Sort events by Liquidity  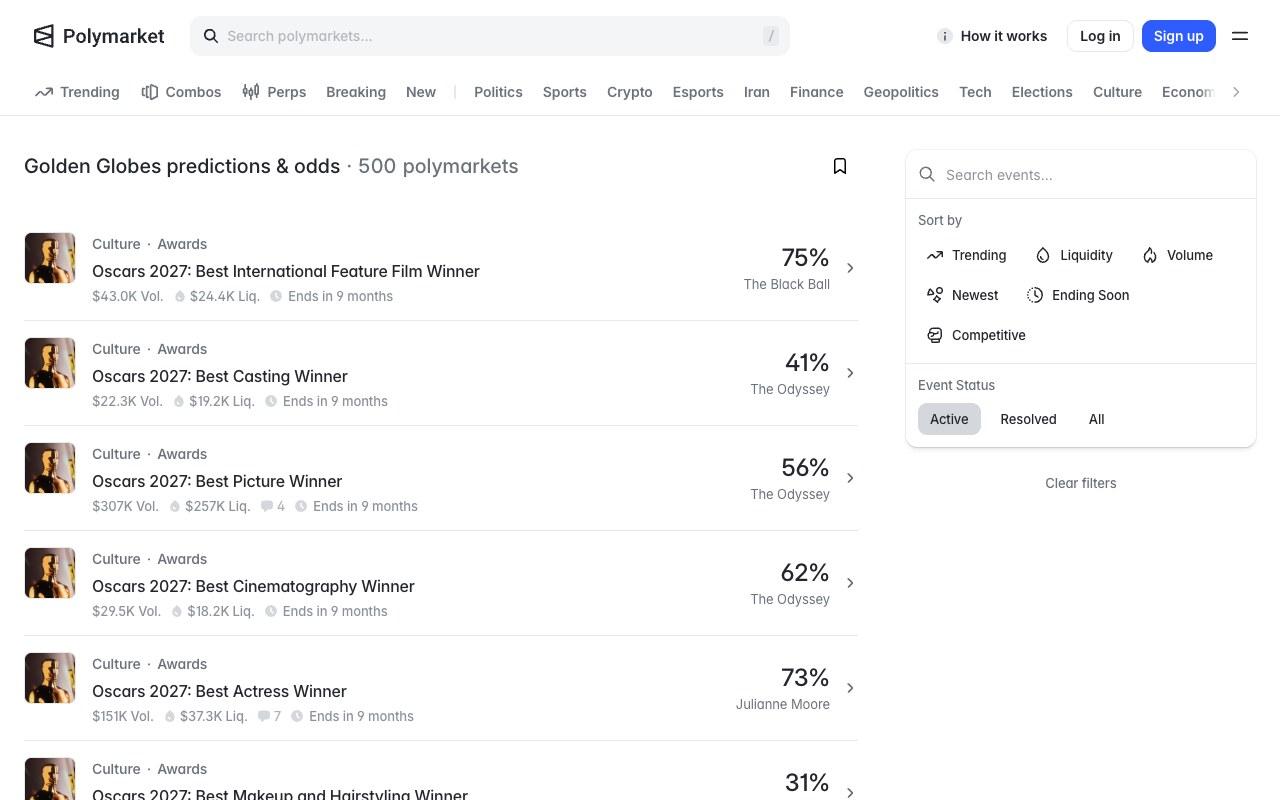coord(1074,255)
